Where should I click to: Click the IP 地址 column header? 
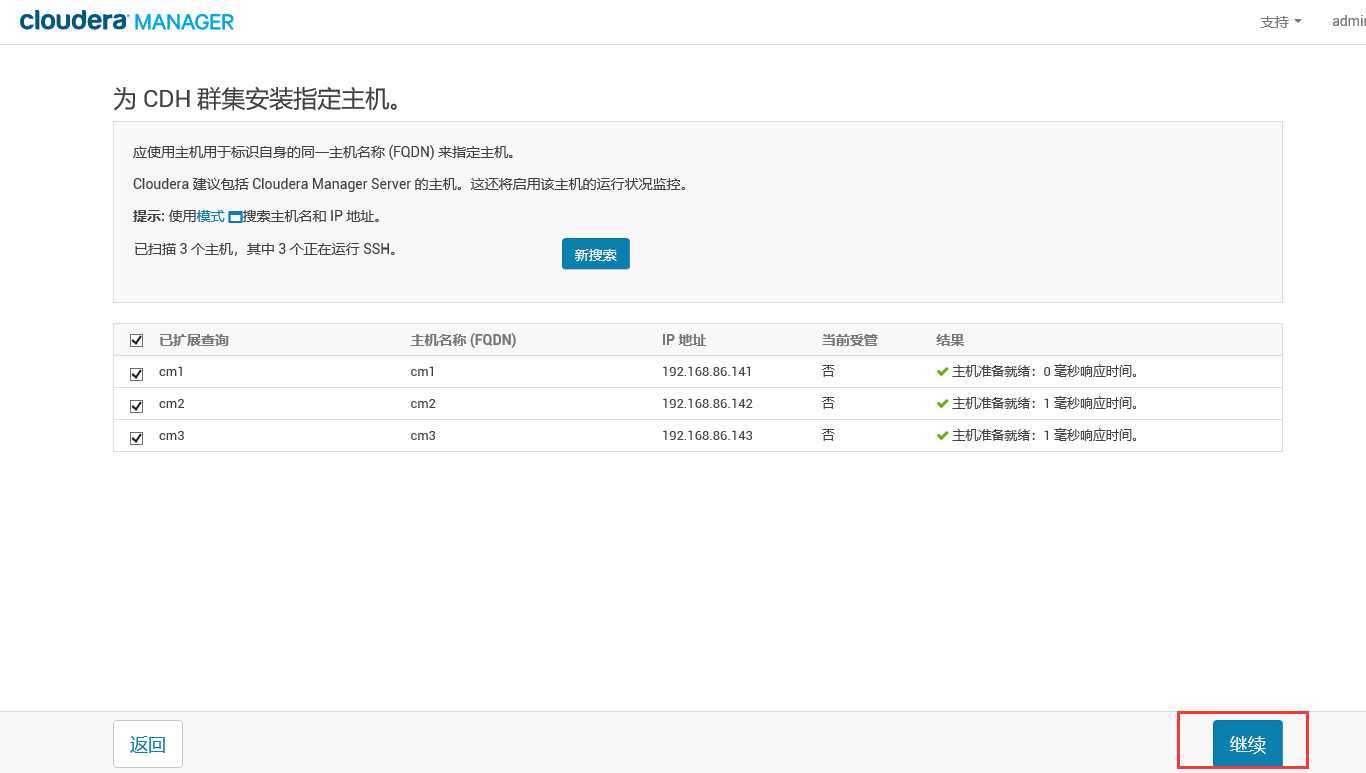684,340
